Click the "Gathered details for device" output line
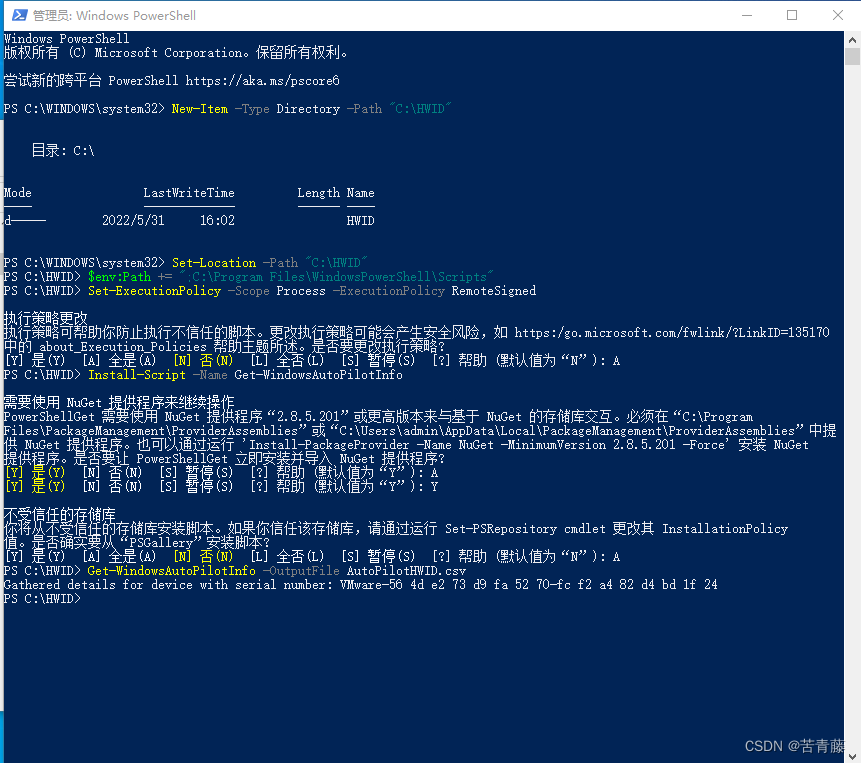861x763 pixels. tap(360, 585)
